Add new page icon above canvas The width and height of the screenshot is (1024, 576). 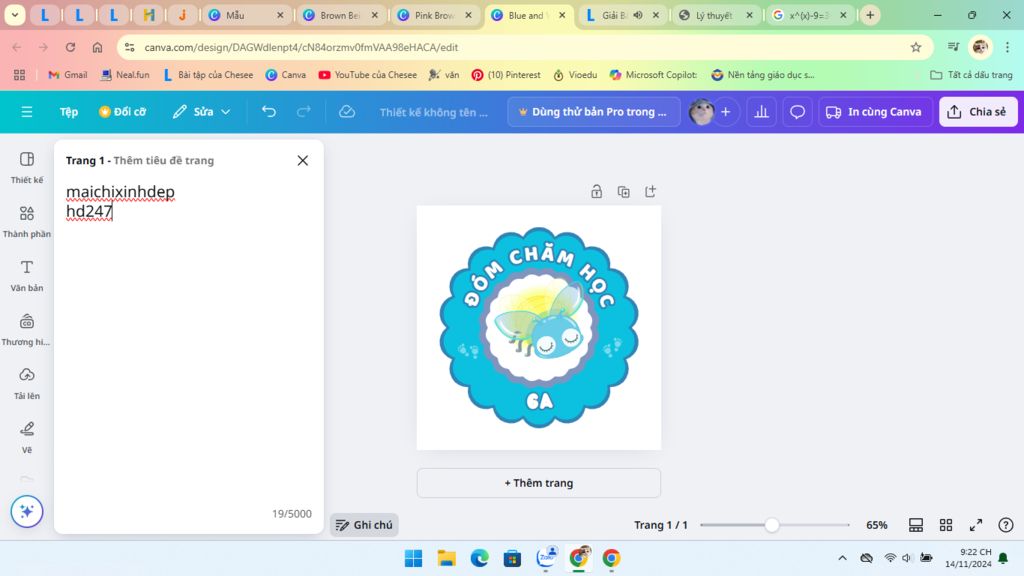[650, 191]
